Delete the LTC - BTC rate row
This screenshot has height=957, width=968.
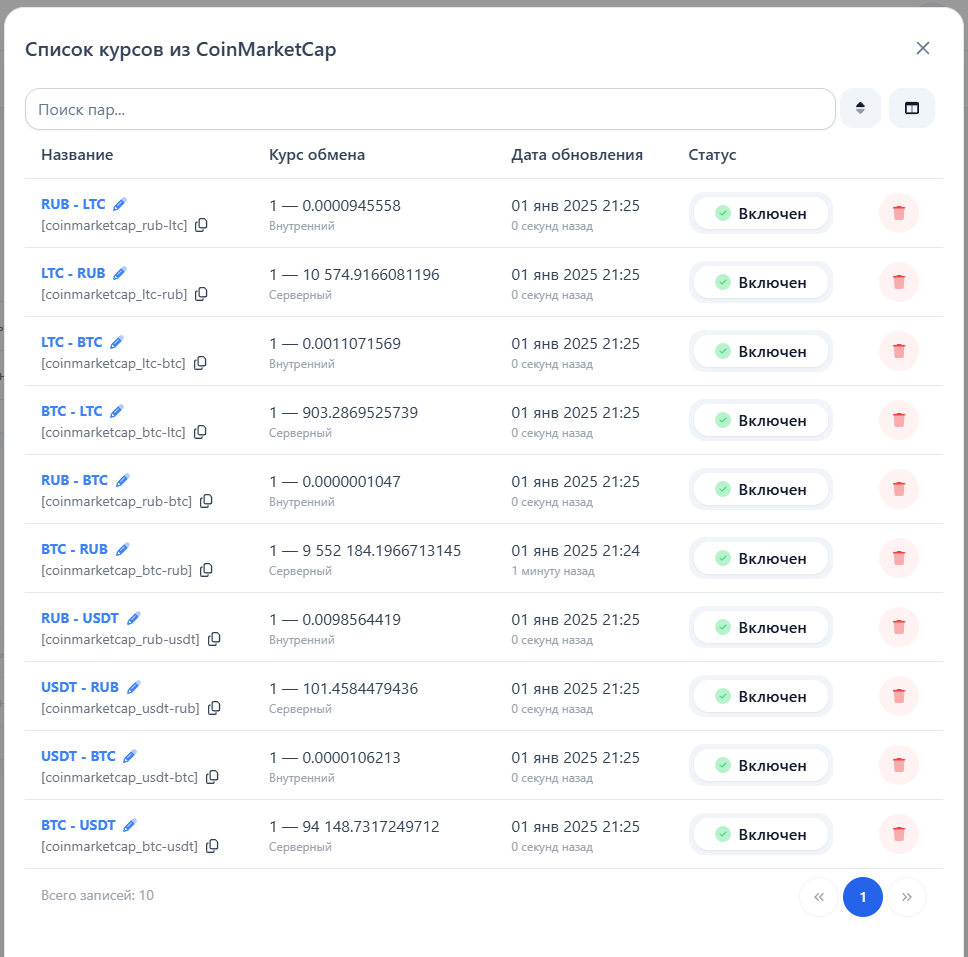click(x=898, y=351)
